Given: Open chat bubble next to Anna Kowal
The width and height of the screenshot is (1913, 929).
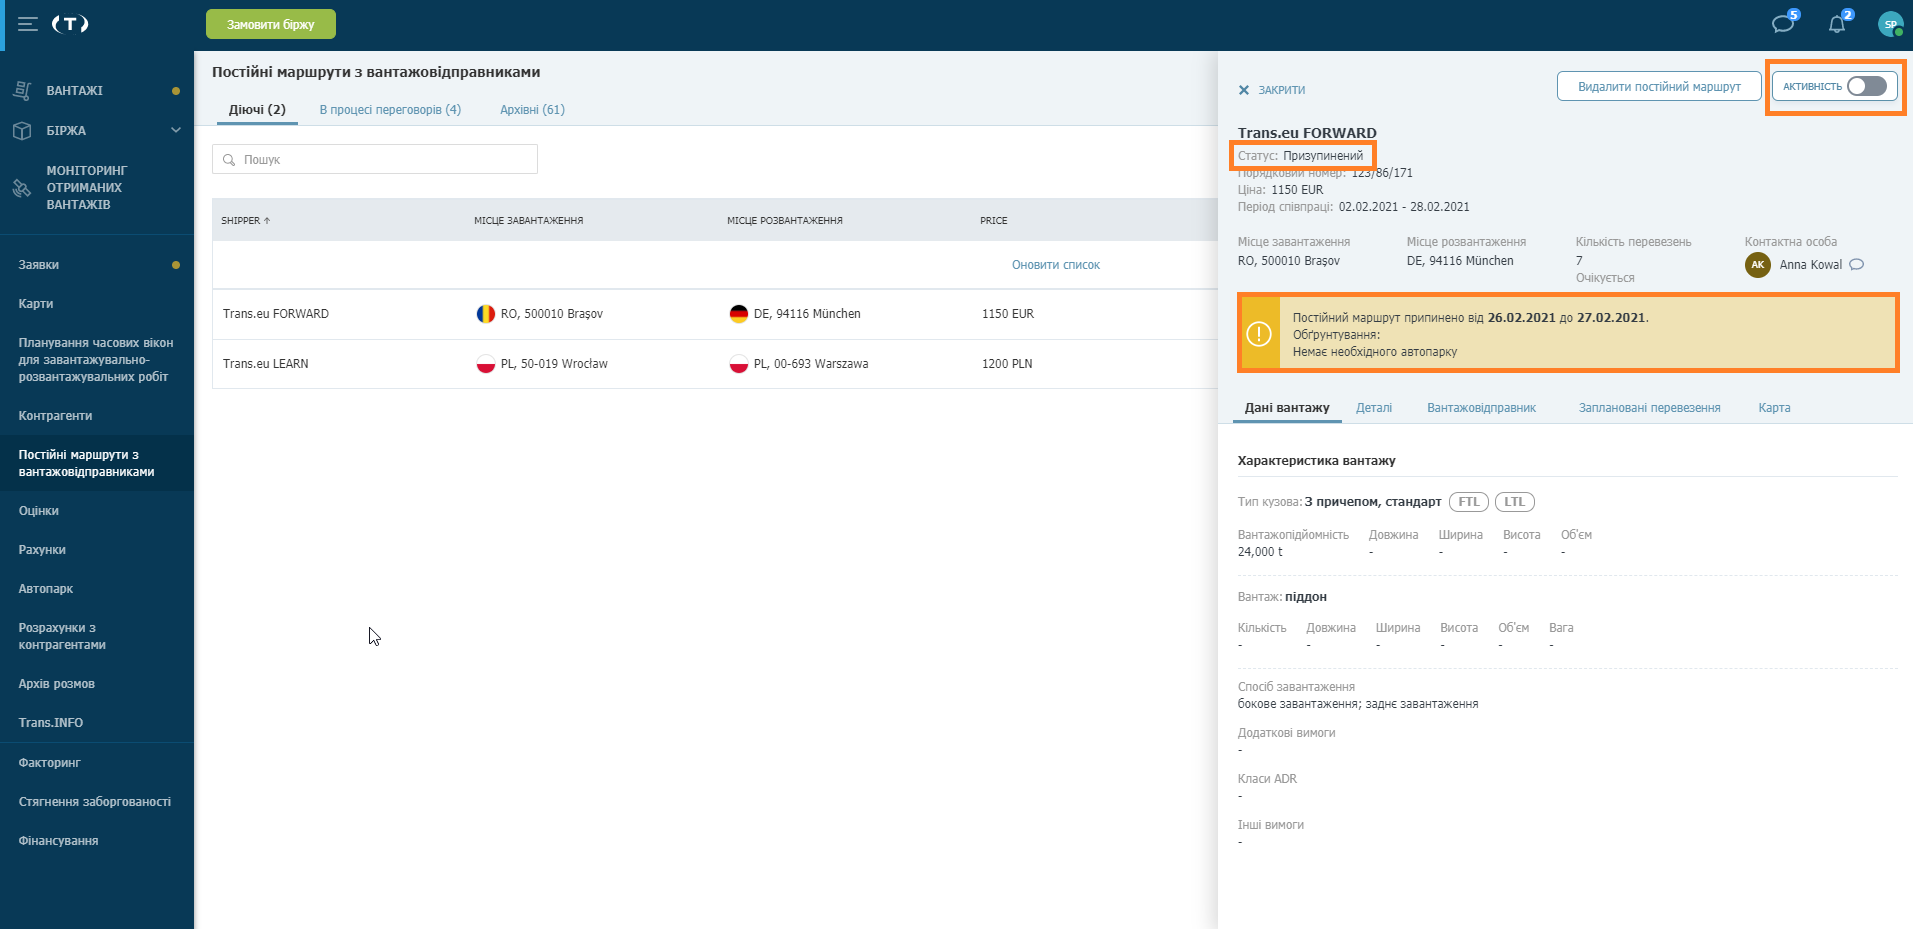Looking at the screenshot, I should [1857, 265].
